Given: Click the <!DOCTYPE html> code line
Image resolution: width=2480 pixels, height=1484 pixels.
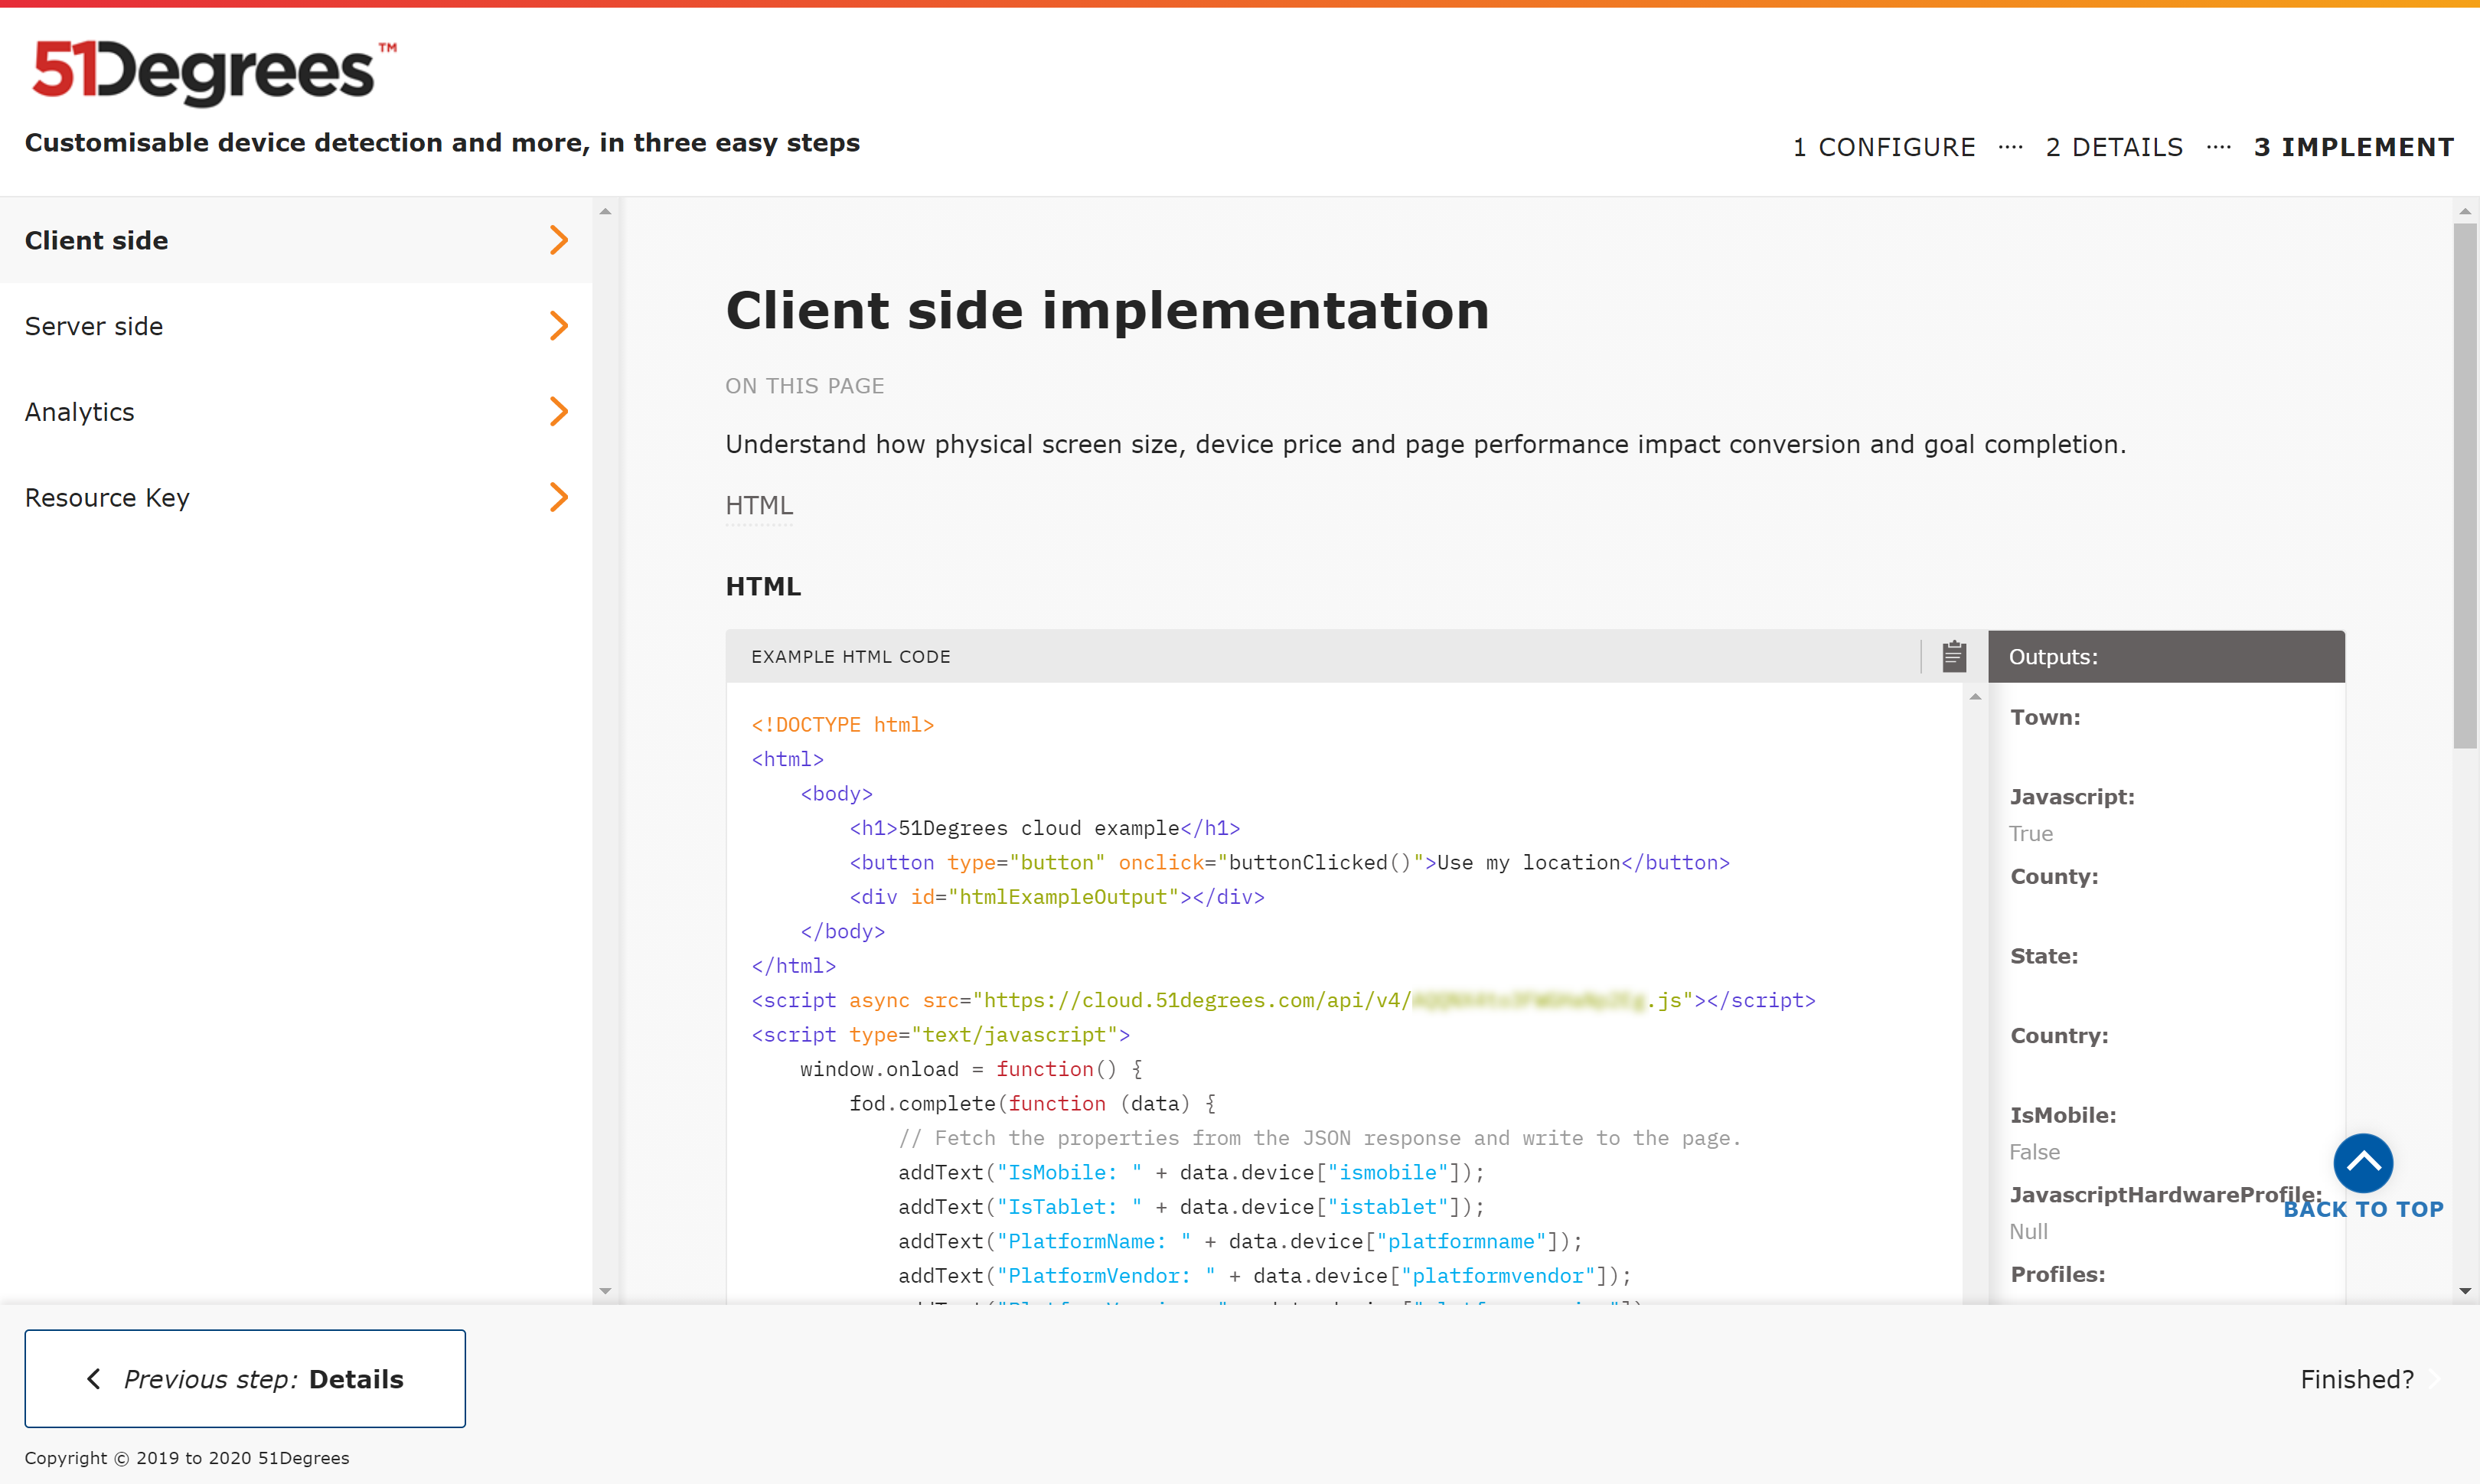Looking at the screenshot, I should click(843, 724).
